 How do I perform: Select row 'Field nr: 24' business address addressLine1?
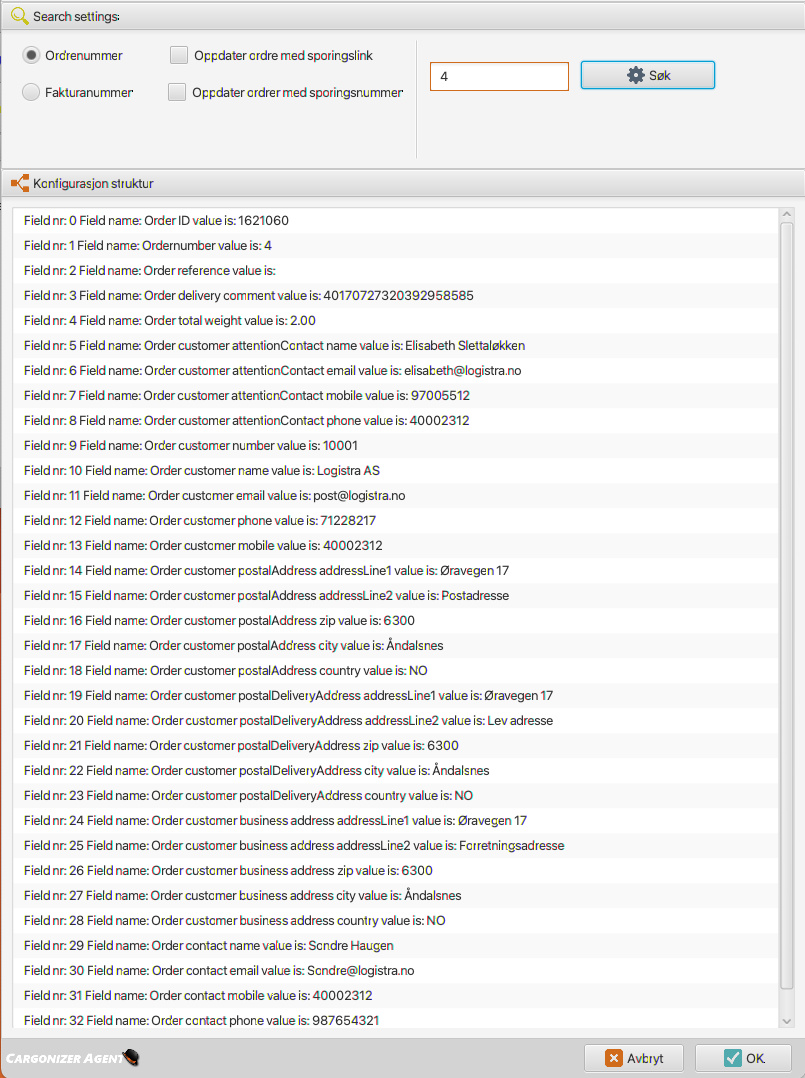click(395, 820)
